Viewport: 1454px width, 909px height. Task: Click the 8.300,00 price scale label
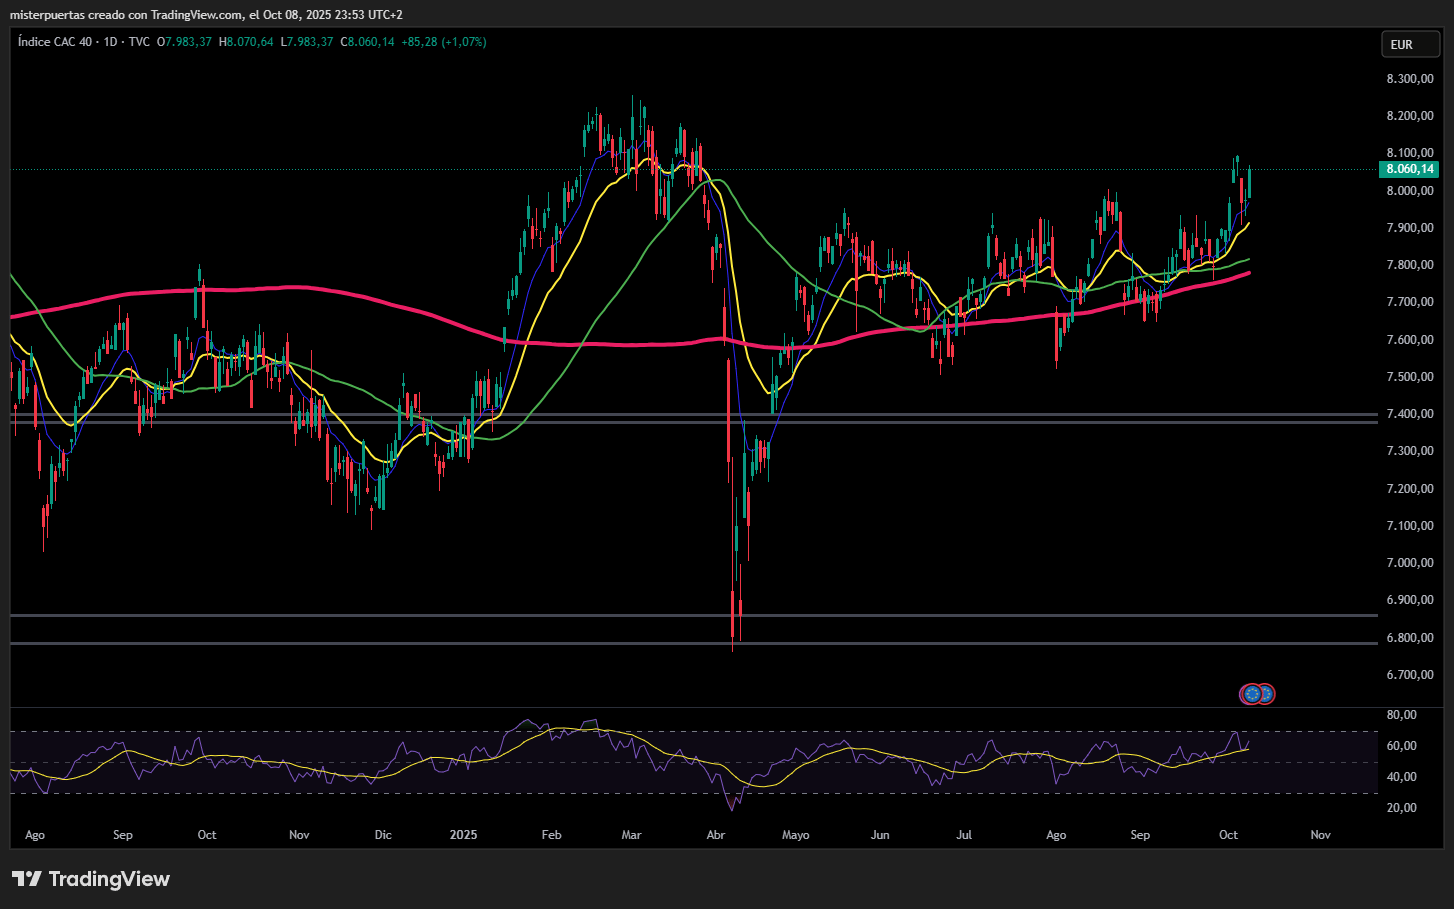[x=1409, y=79]
